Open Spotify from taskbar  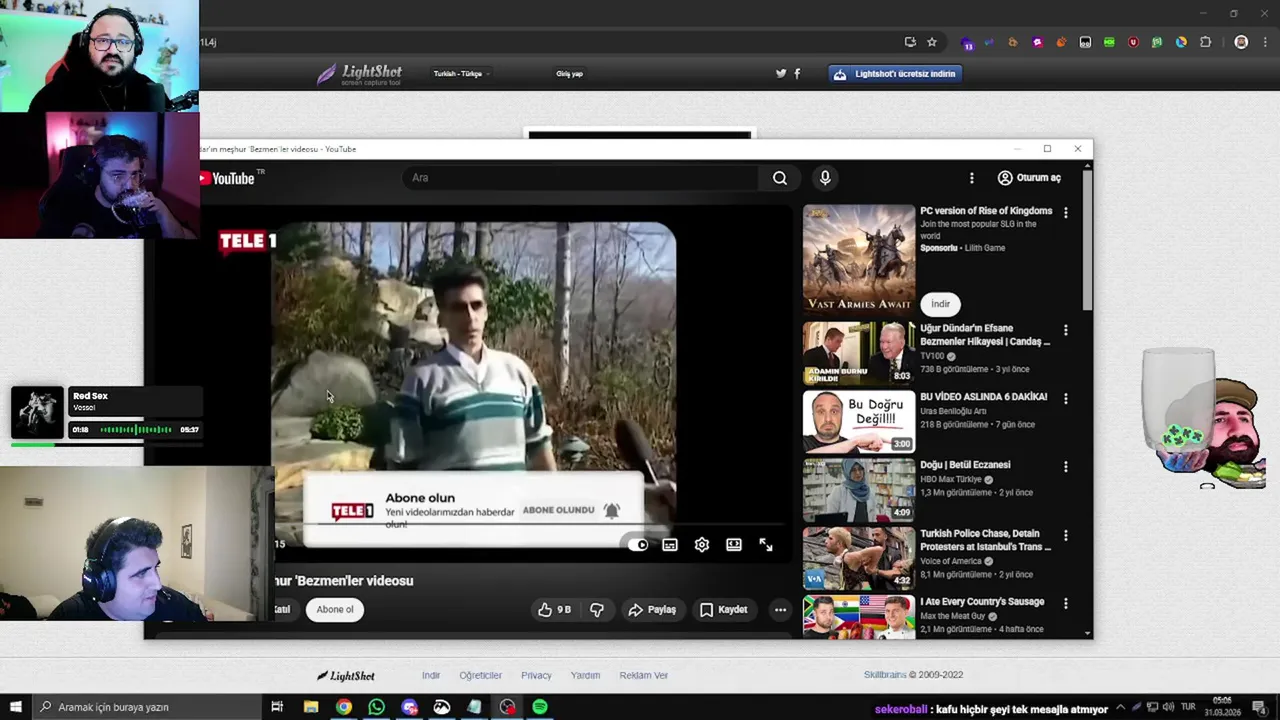pyautogui.click(x=540, y=707)
